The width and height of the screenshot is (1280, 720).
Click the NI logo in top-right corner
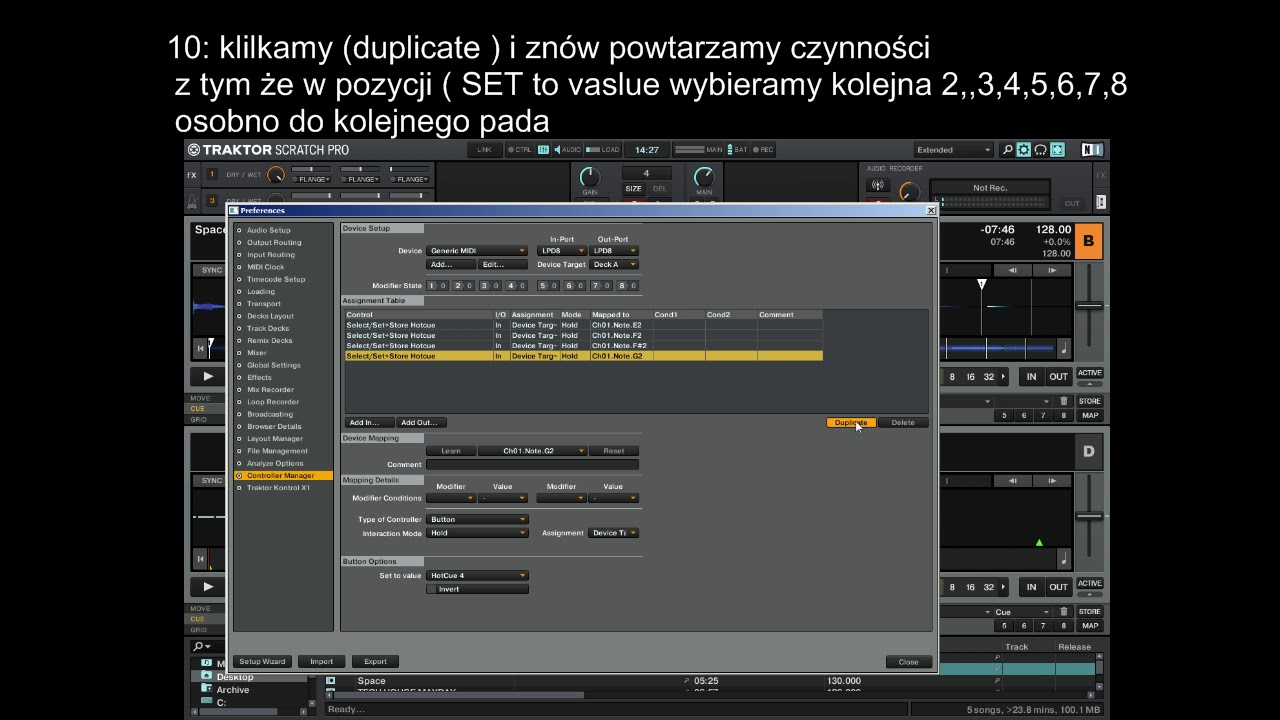click(1092, 150)
